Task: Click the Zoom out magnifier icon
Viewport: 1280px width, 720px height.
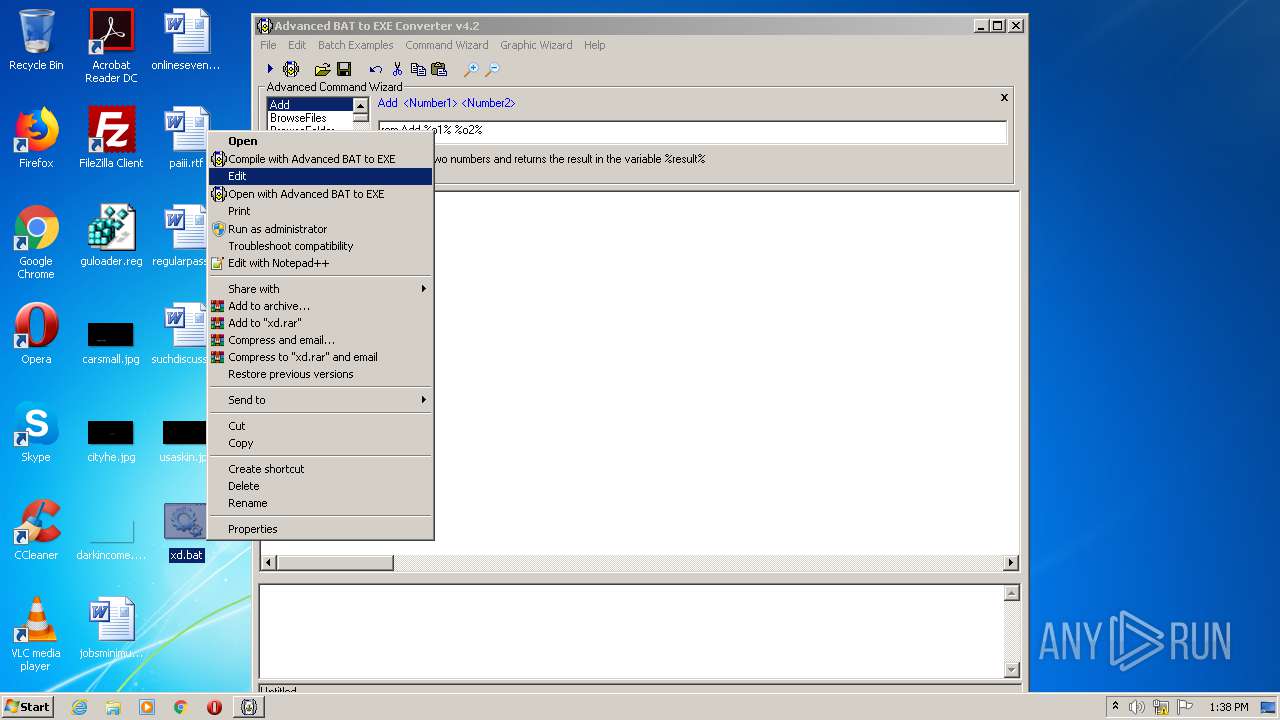Action: coord(492,69)
